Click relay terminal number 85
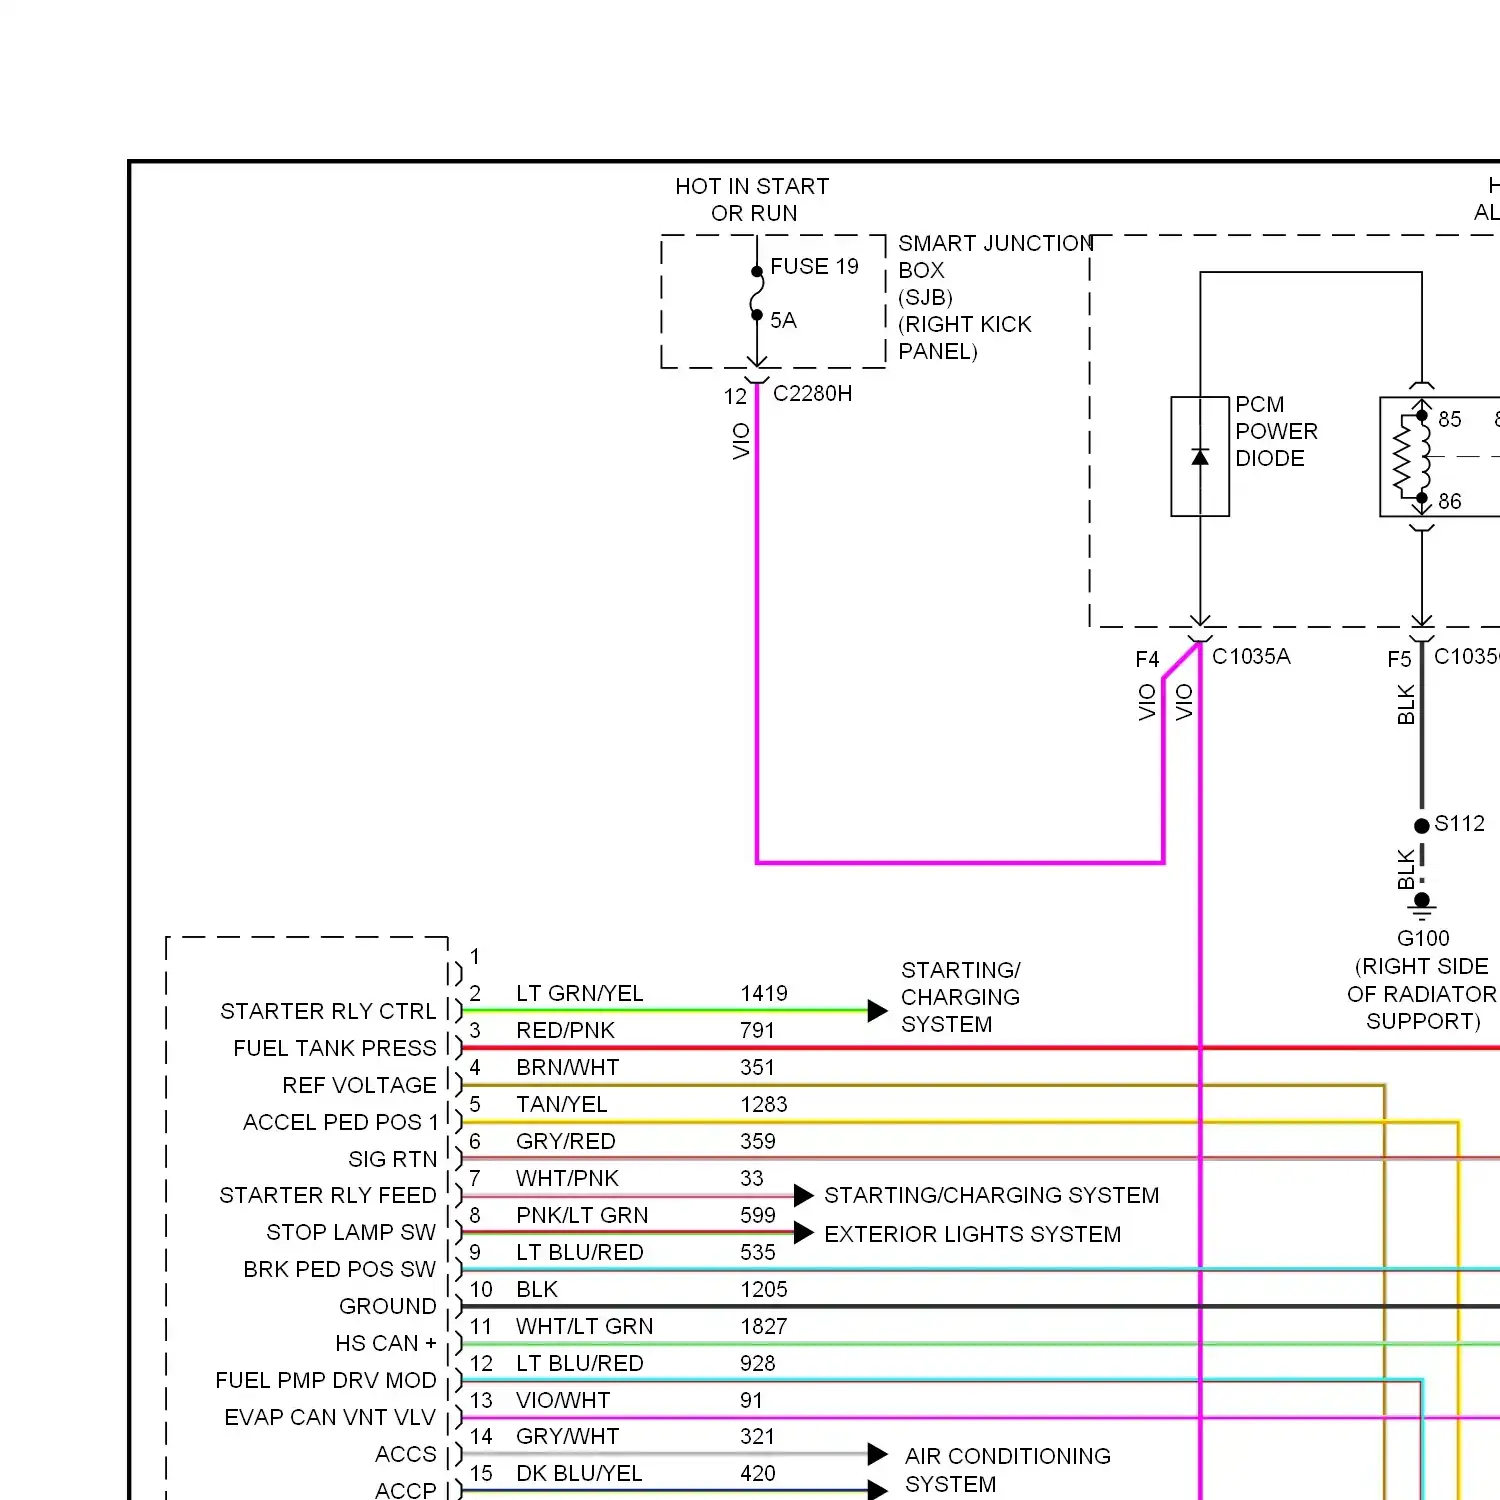1500x1500 pixels. click(1450, 420)
